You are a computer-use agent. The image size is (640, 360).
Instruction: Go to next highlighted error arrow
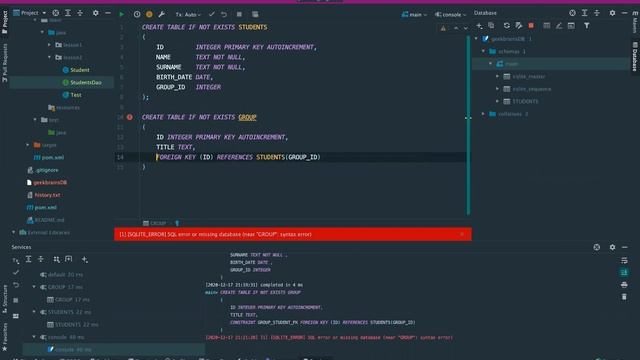[x=465, y=28]
